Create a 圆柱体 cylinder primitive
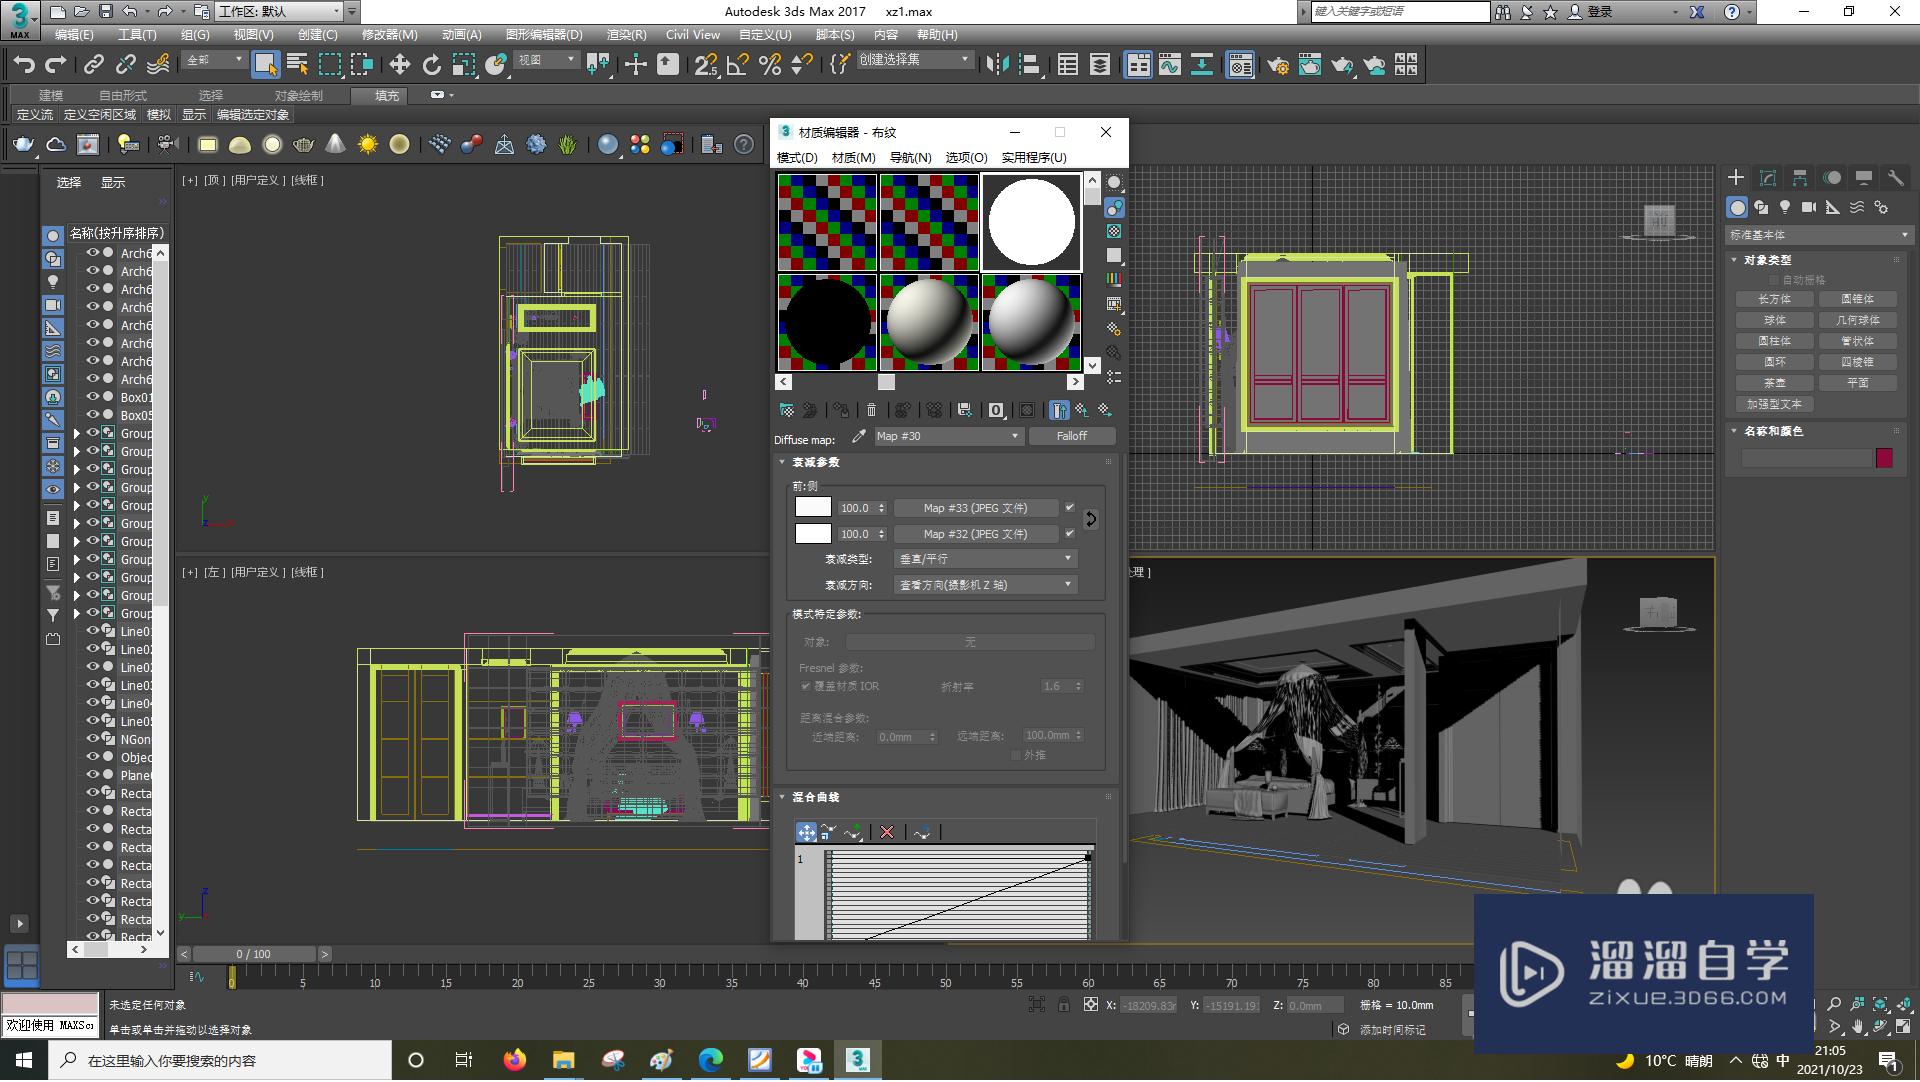 point(1774,342)
